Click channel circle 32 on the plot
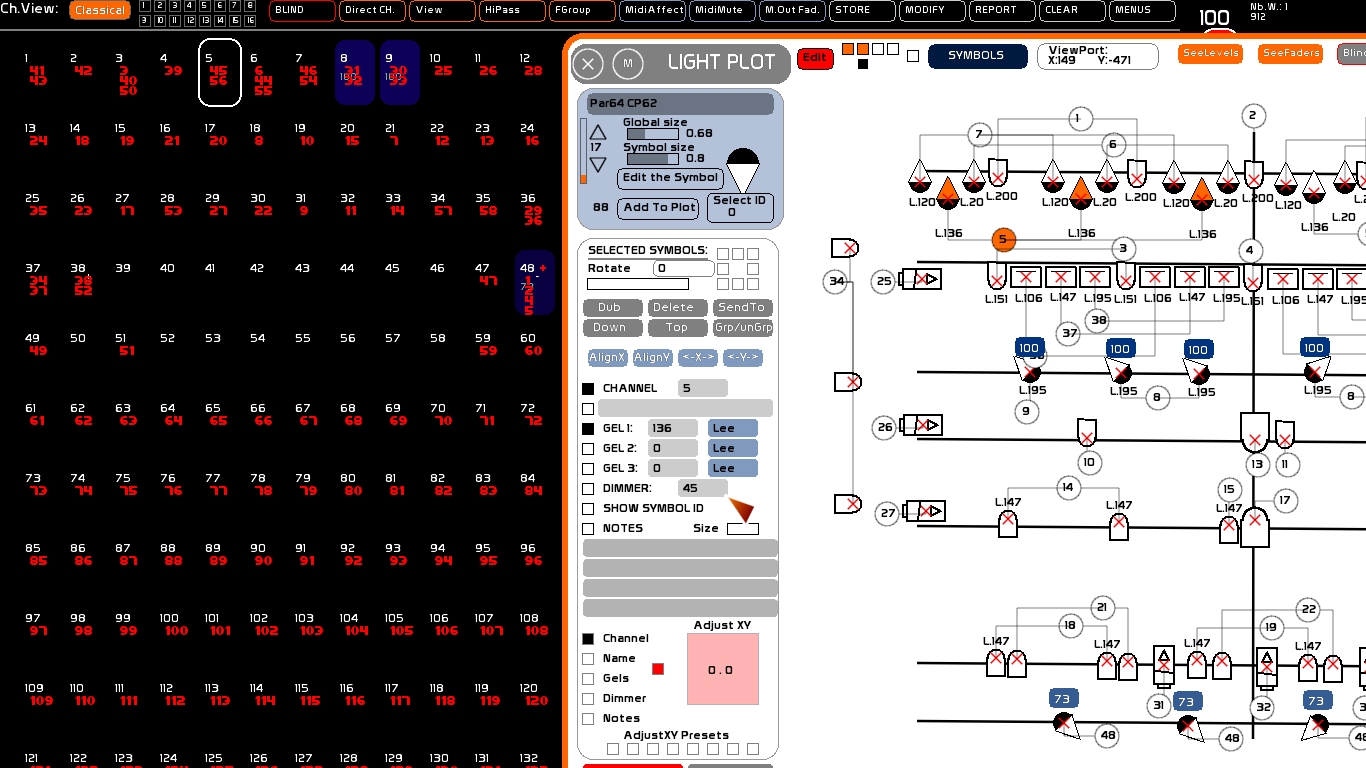 click(x=1263, y=707)
